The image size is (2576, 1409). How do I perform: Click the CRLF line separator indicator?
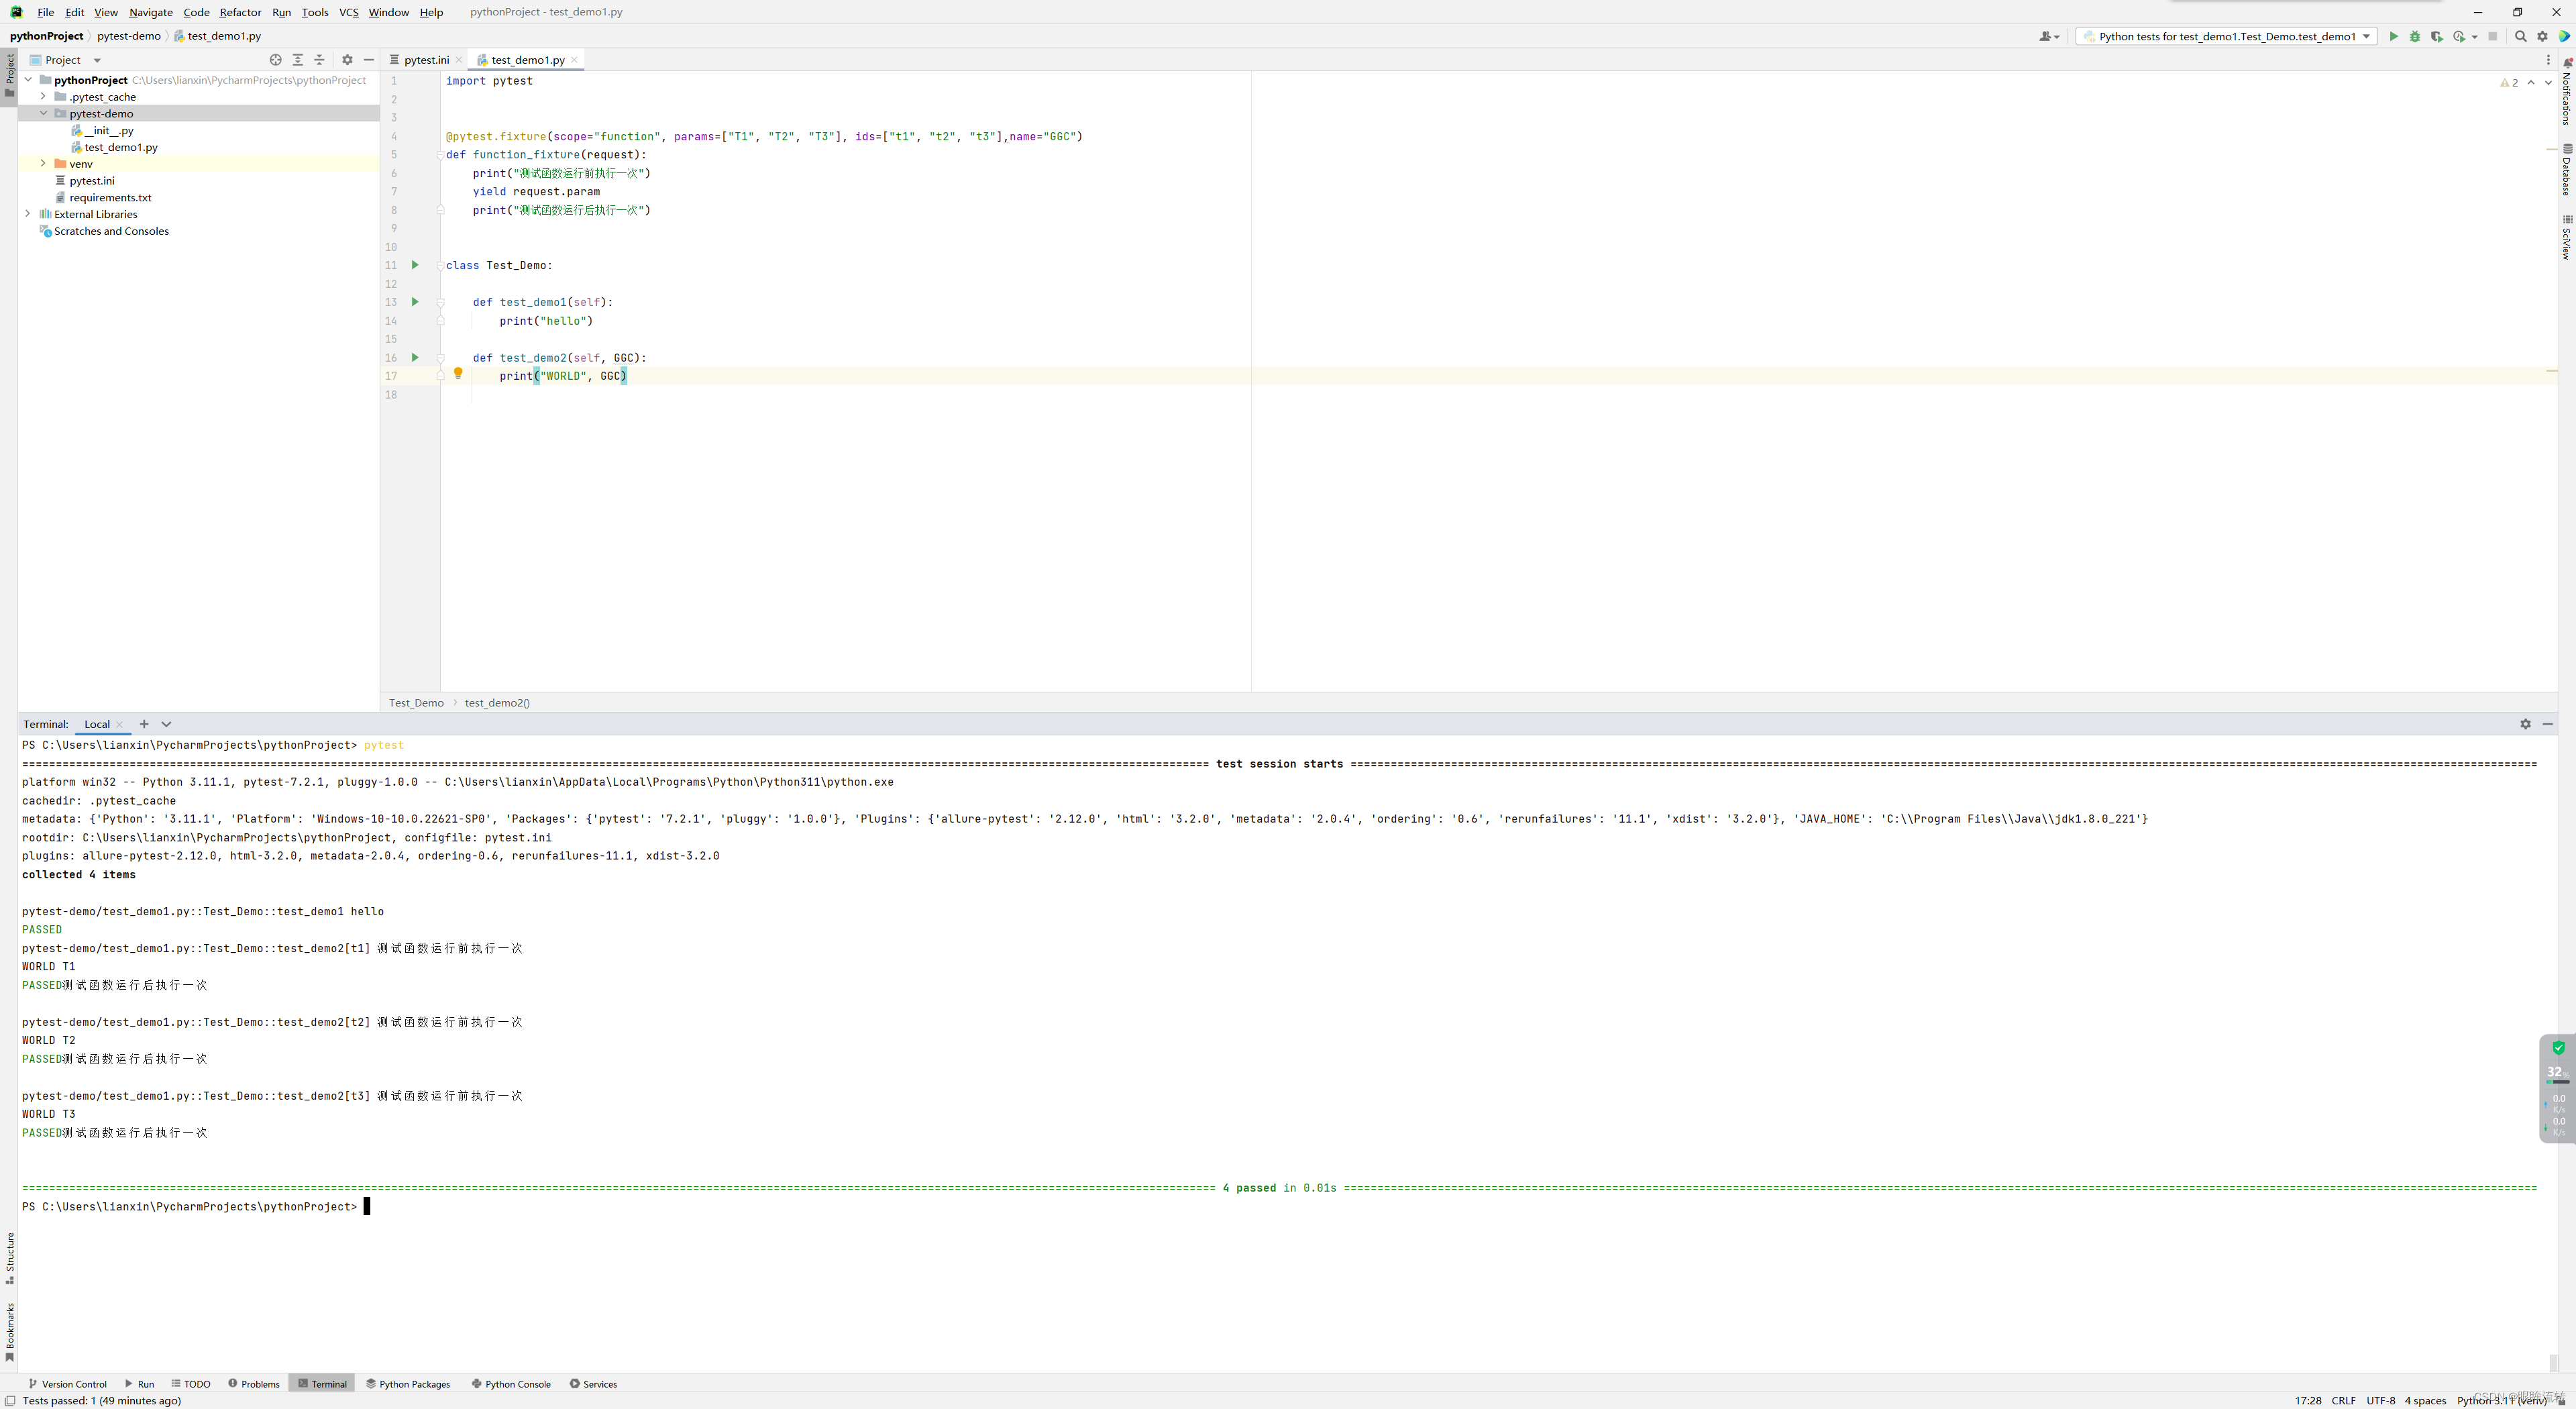click(x=2343, y=1400)
